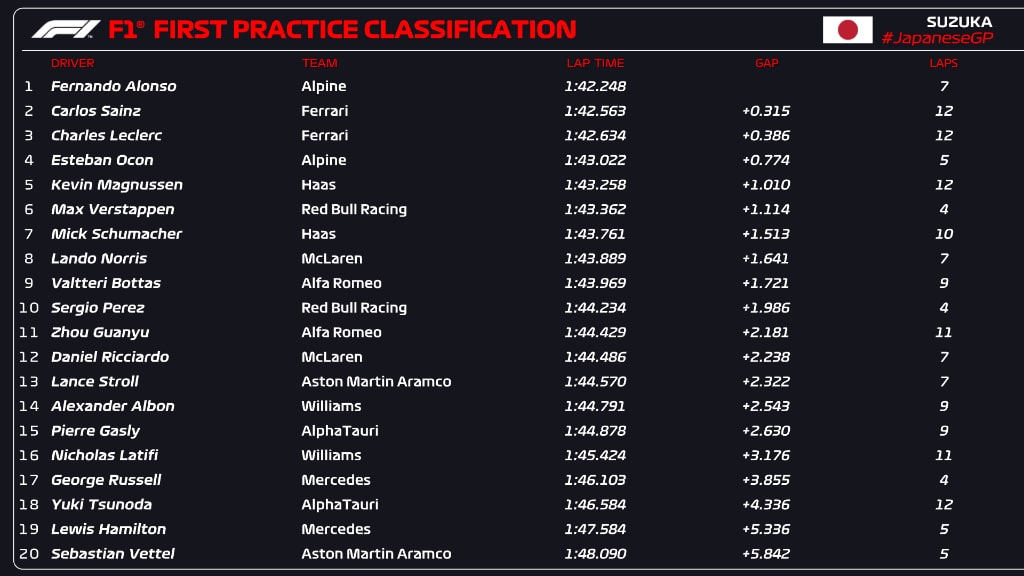1024x576 pixels.
Task: Click Carlos Sainz lap time 1:42.563
Action: click(595, 111)
